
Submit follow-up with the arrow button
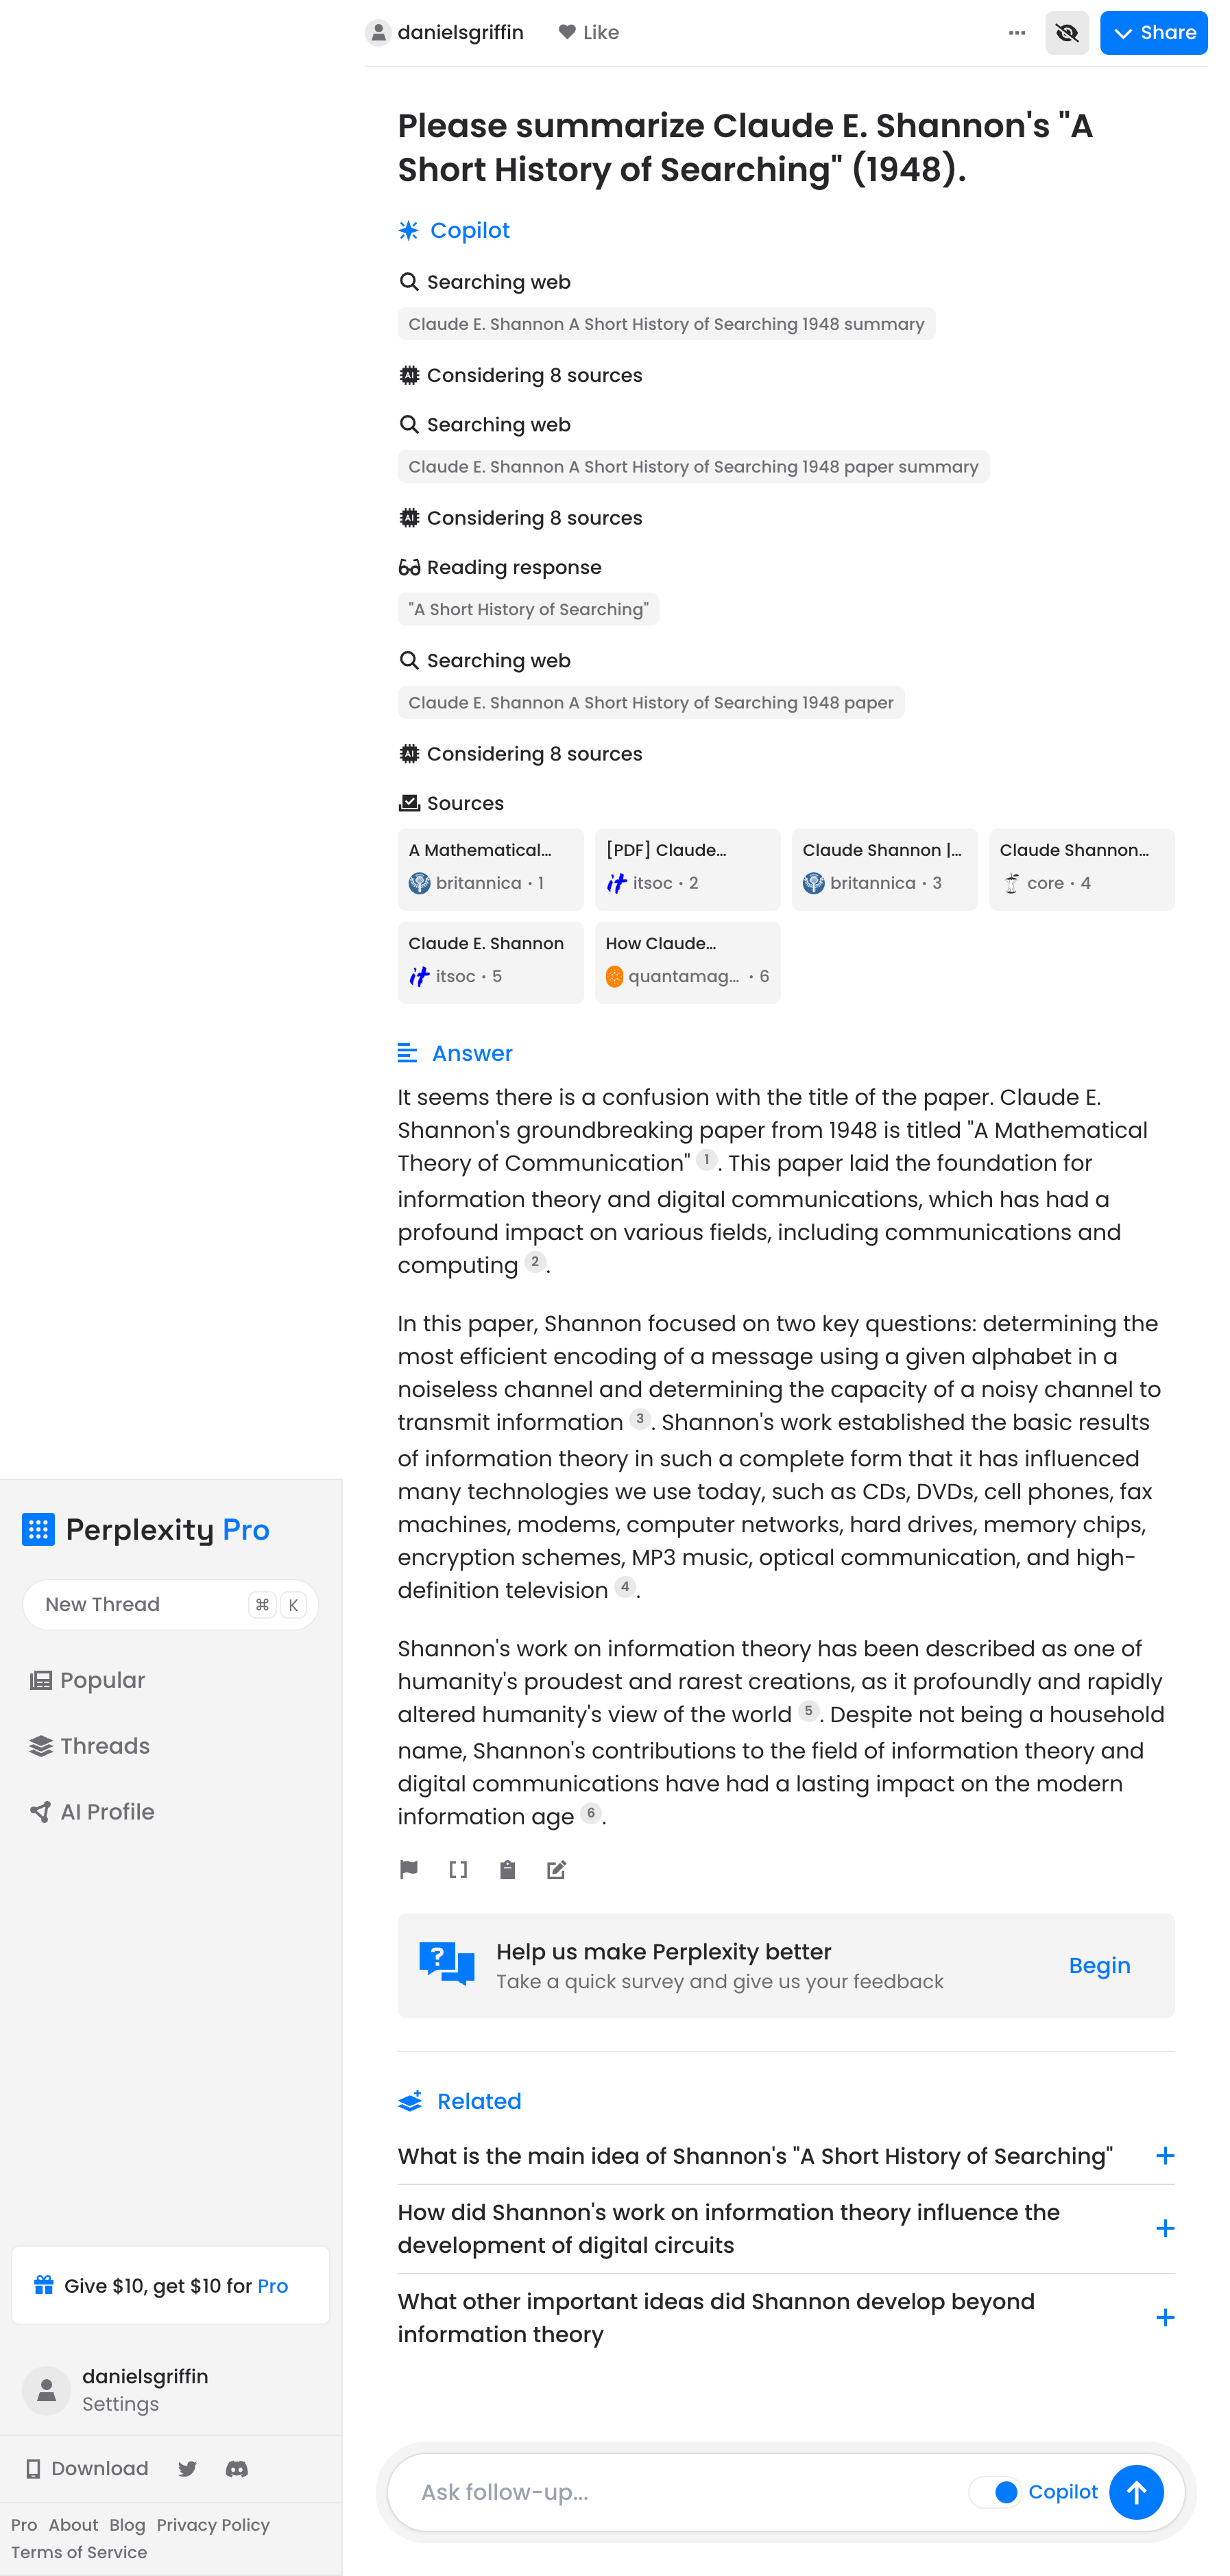coord(1136,2492)
